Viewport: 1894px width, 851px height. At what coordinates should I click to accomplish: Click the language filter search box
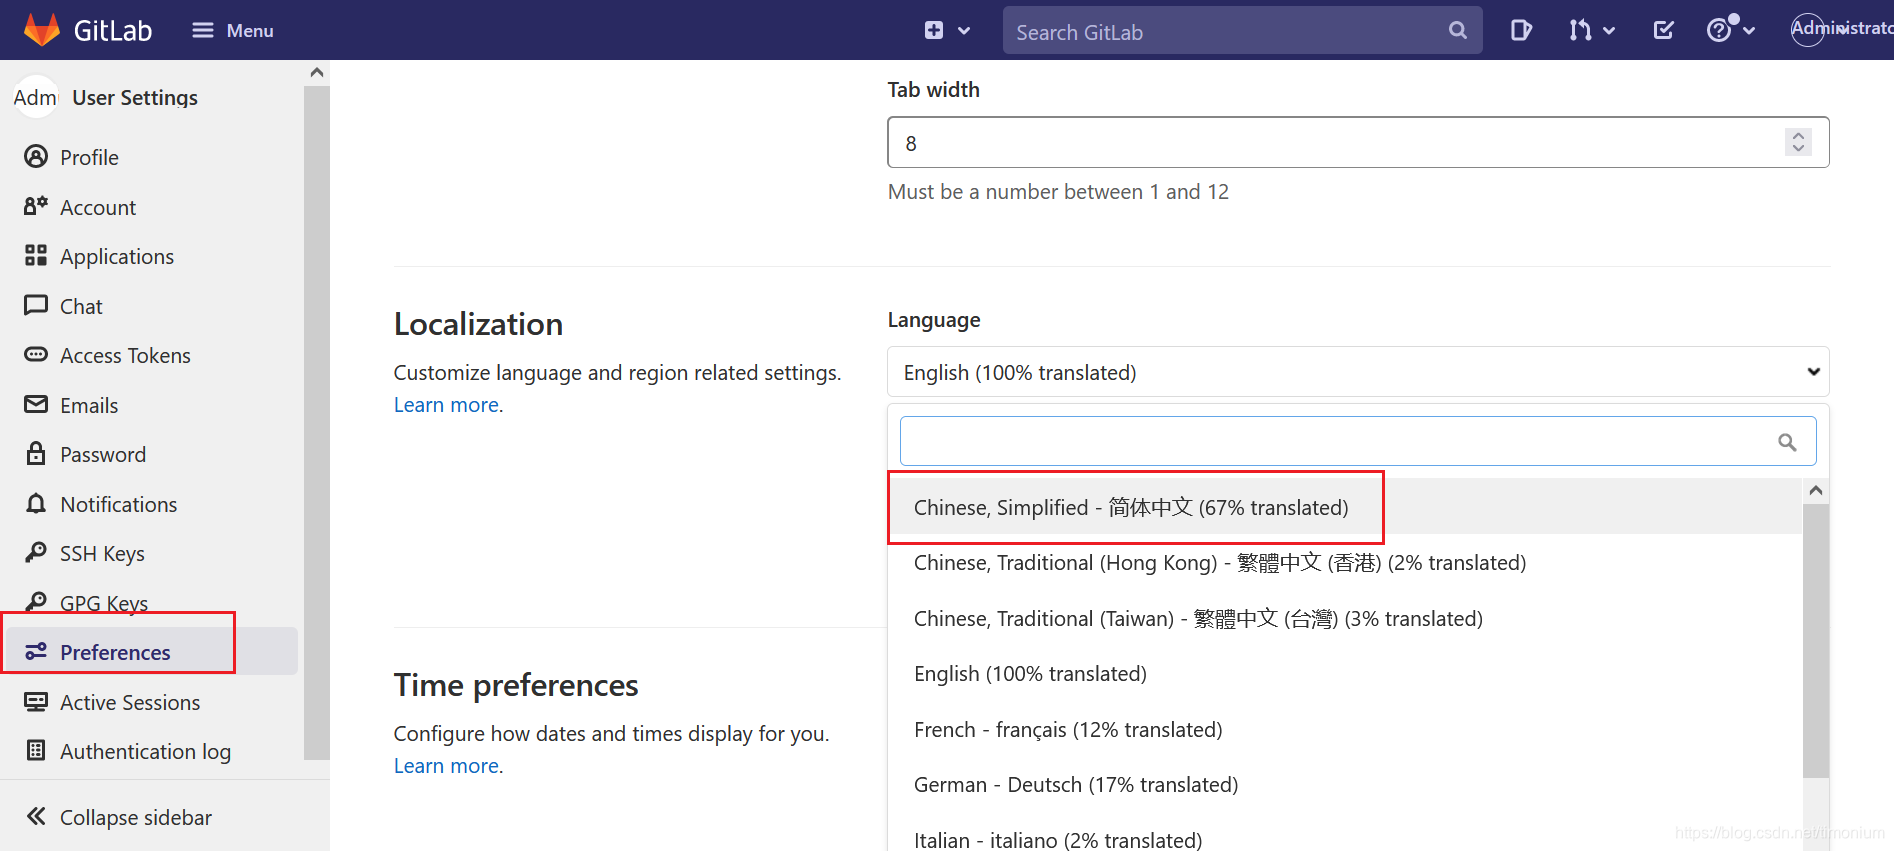[x=1358, y=441]
